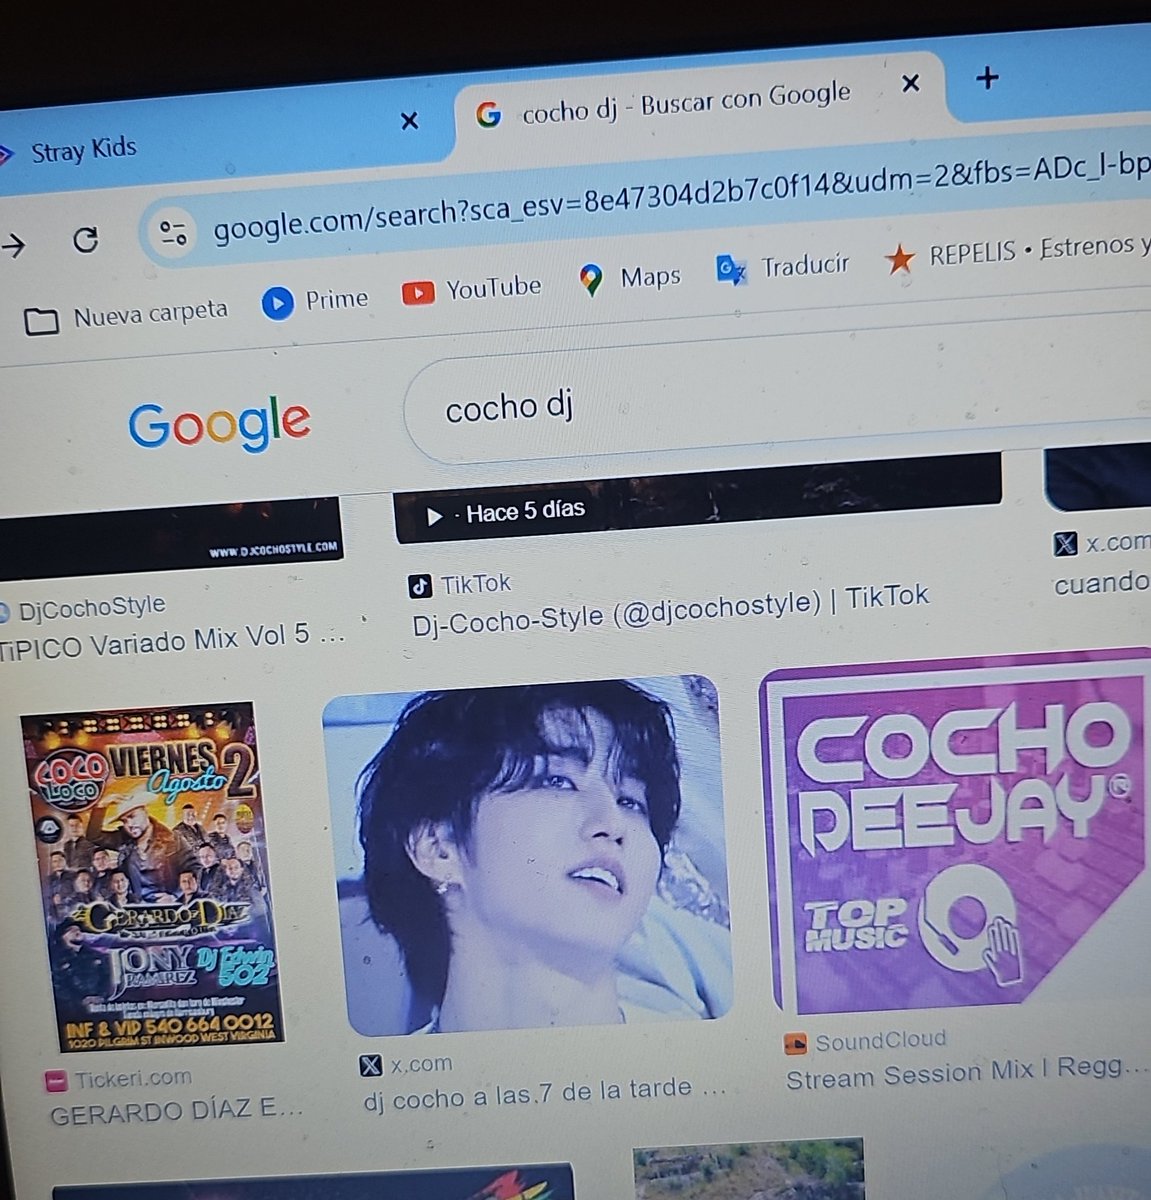Open a new browser tab
This screenshot has height=1200, width=1151.
[x=987, y=77]
